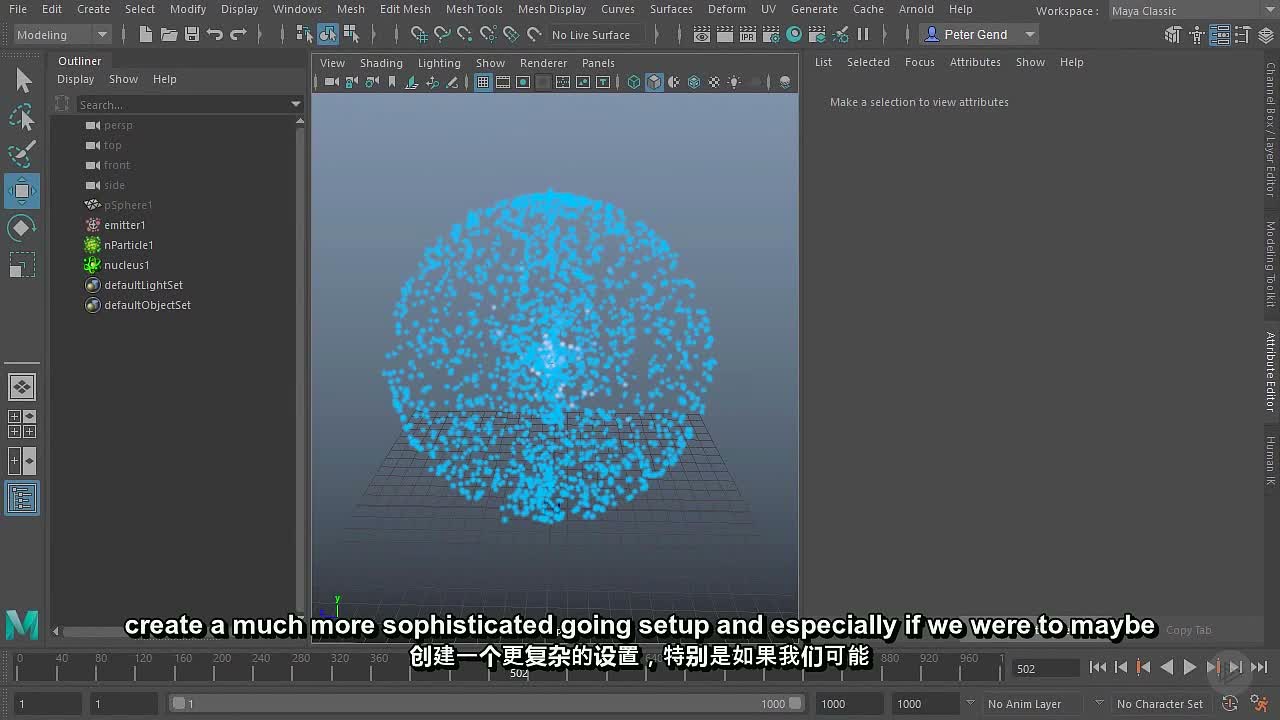Toggle use all lights viewport icon

pyautogui.click(x=734, y=82)
